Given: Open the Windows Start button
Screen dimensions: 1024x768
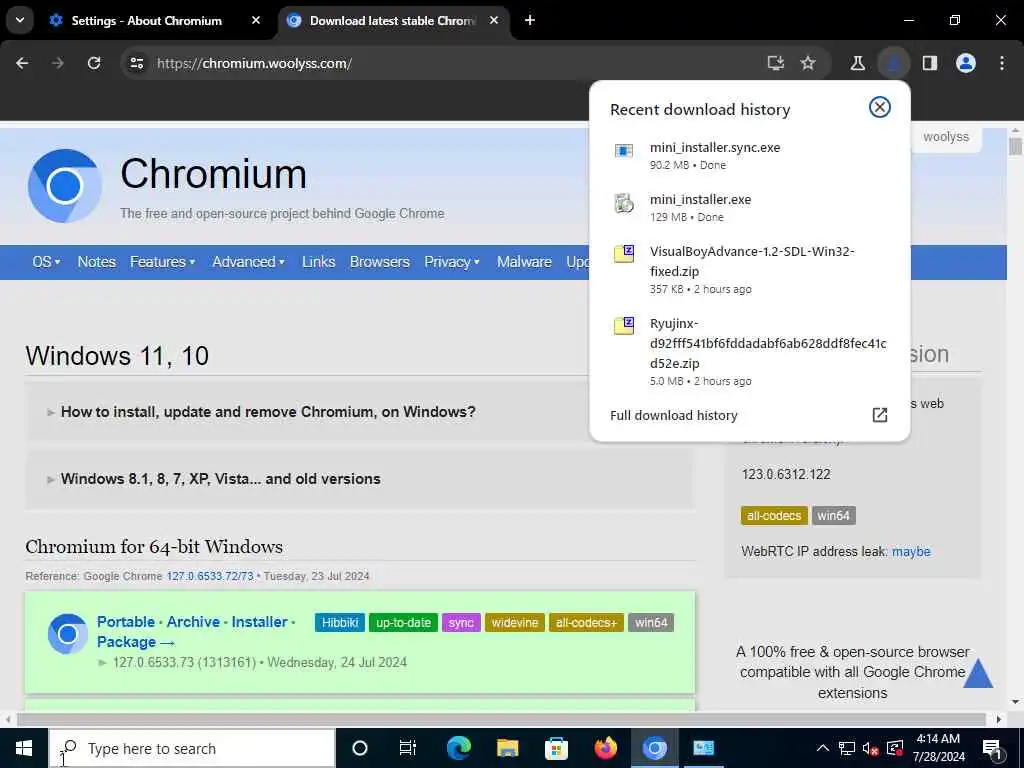Looking at the screenshot, I should (x=24, y=748).
